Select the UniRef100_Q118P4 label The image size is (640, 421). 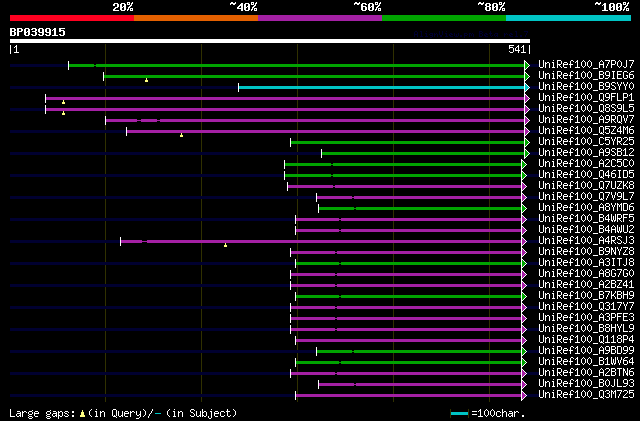coord(586,340)
